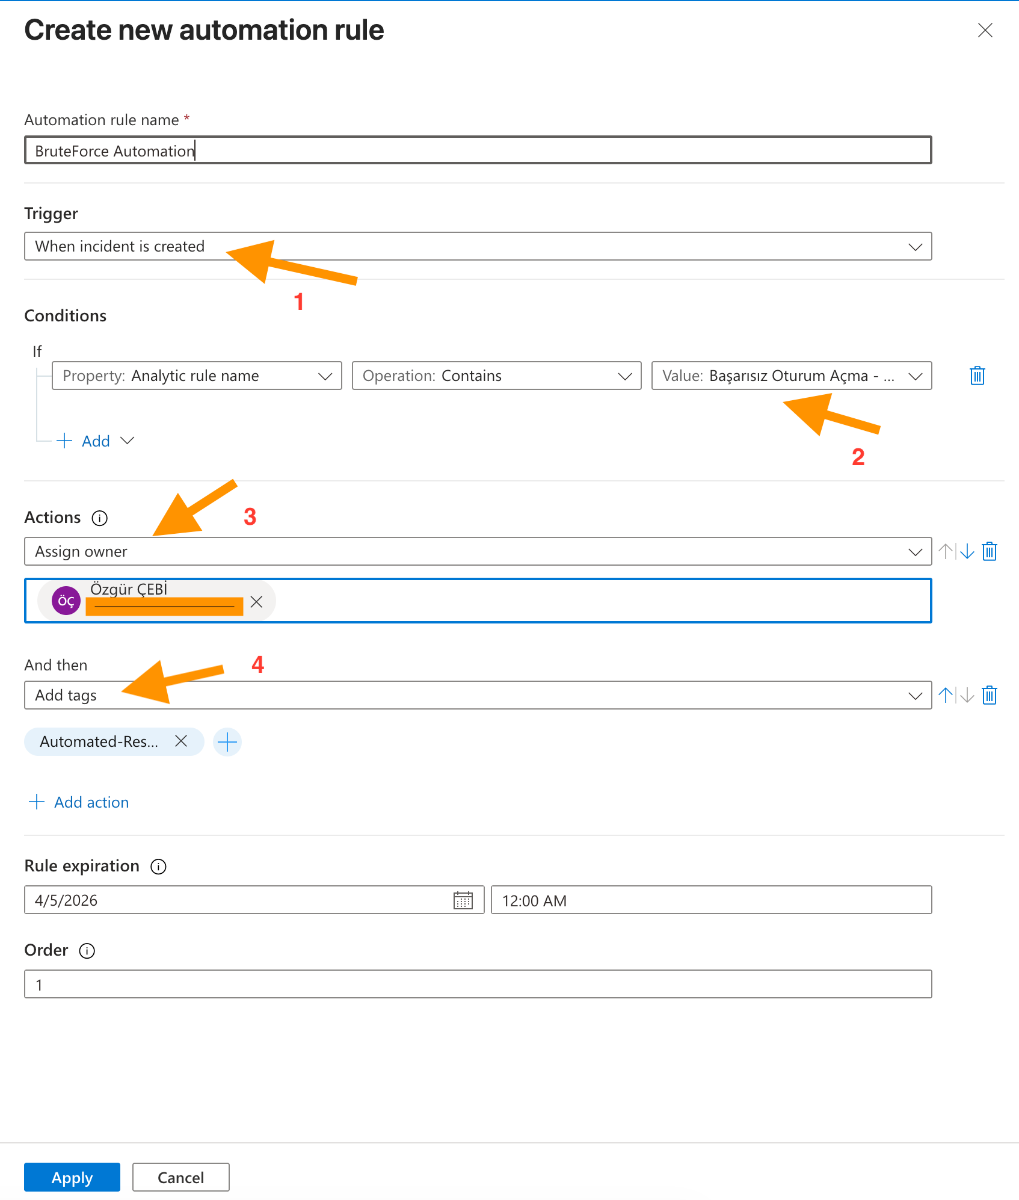1019x1200 pixels.
Task: Expand the Add condition menu
Action: 97,440
